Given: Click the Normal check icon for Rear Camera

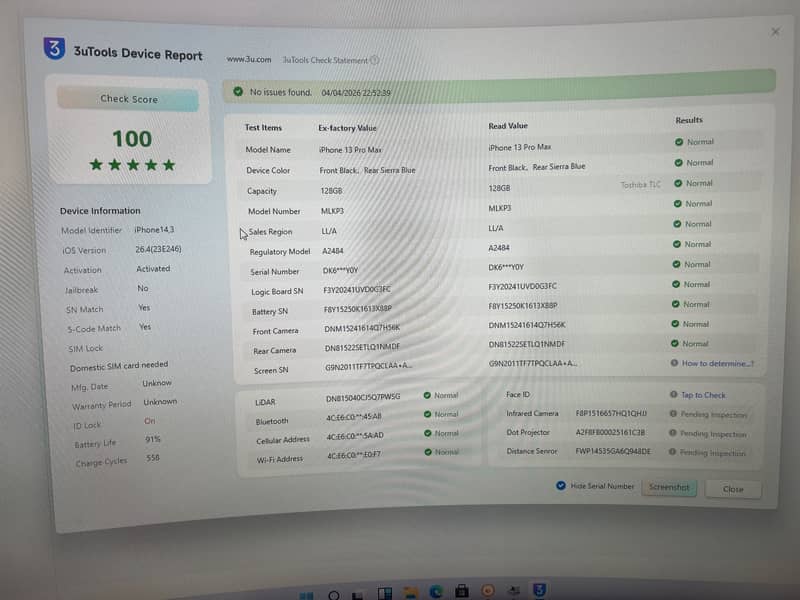Looking at the screenshot, I should click(x=674, y=343).
